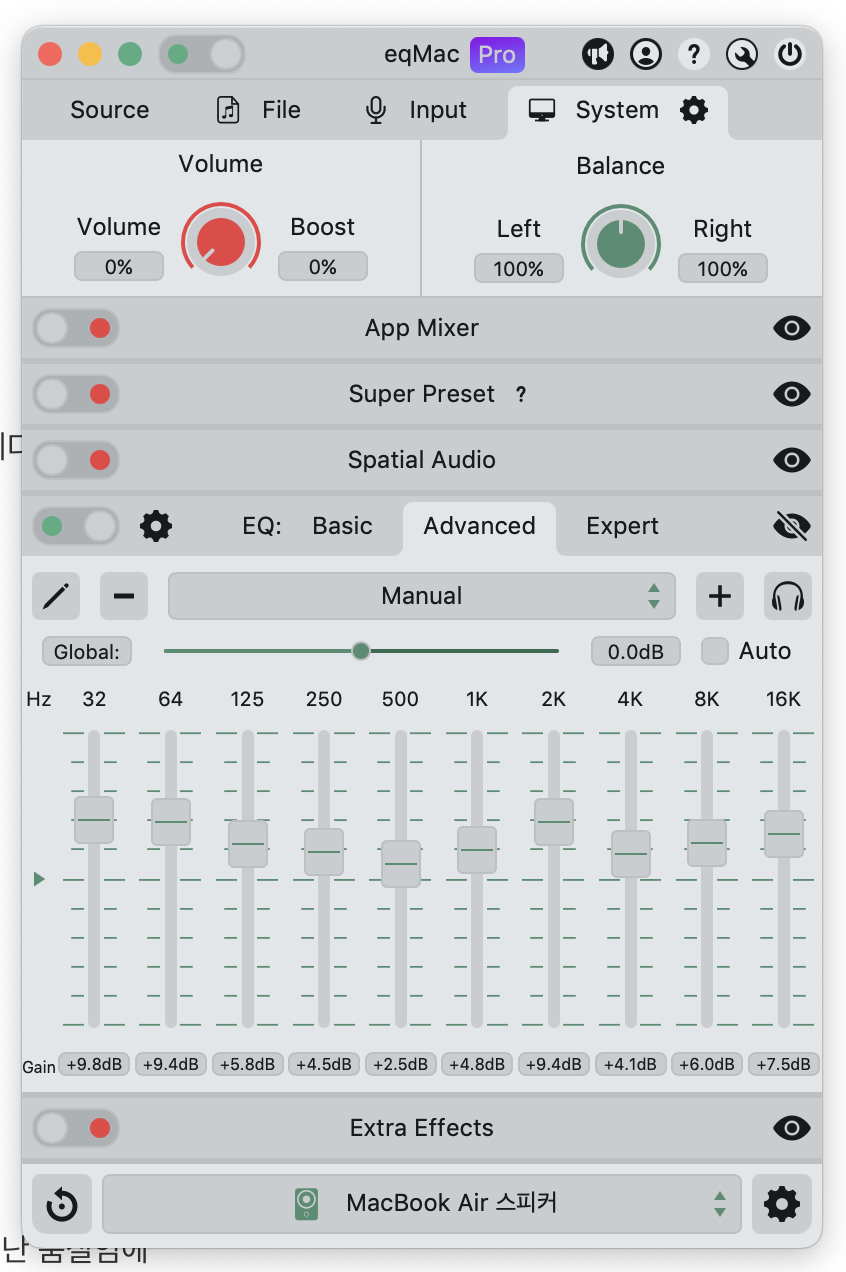Image resolution: width=846 pixels, height=1272 pixels.
Task: Click the Pro badge
Action: coord(497,54)
